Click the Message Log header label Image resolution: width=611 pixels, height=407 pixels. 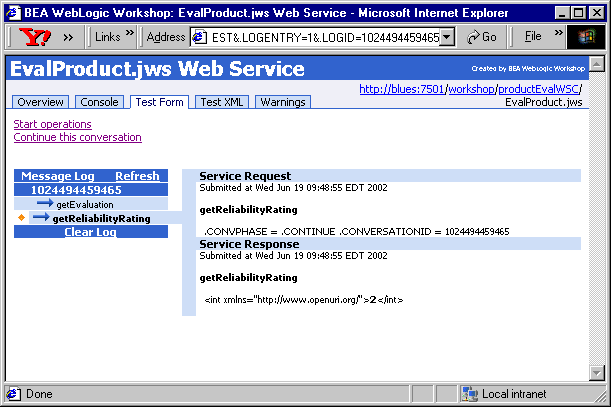click(58, 176)
